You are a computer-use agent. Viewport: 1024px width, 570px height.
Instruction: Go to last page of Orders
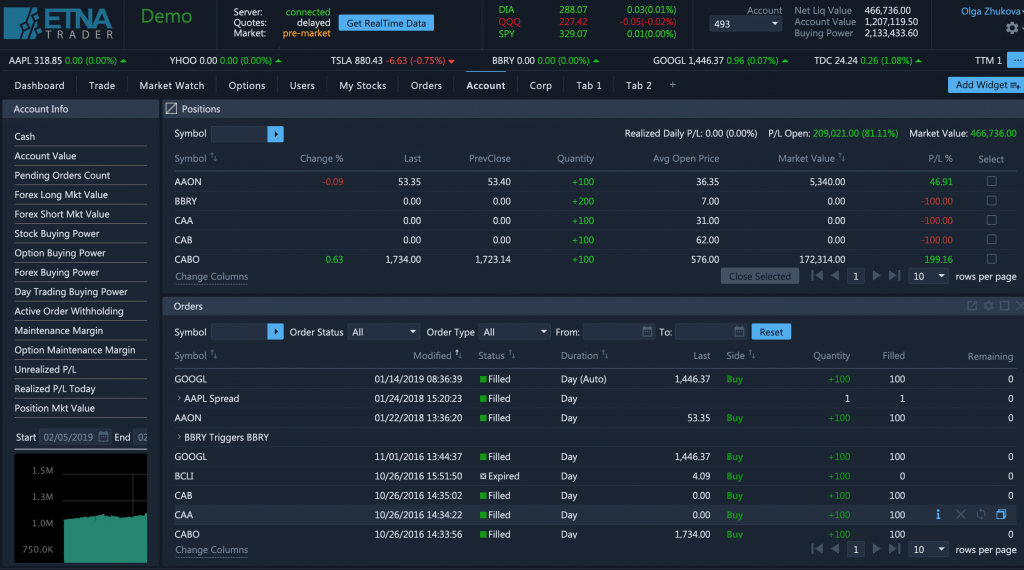coord(895,549)
